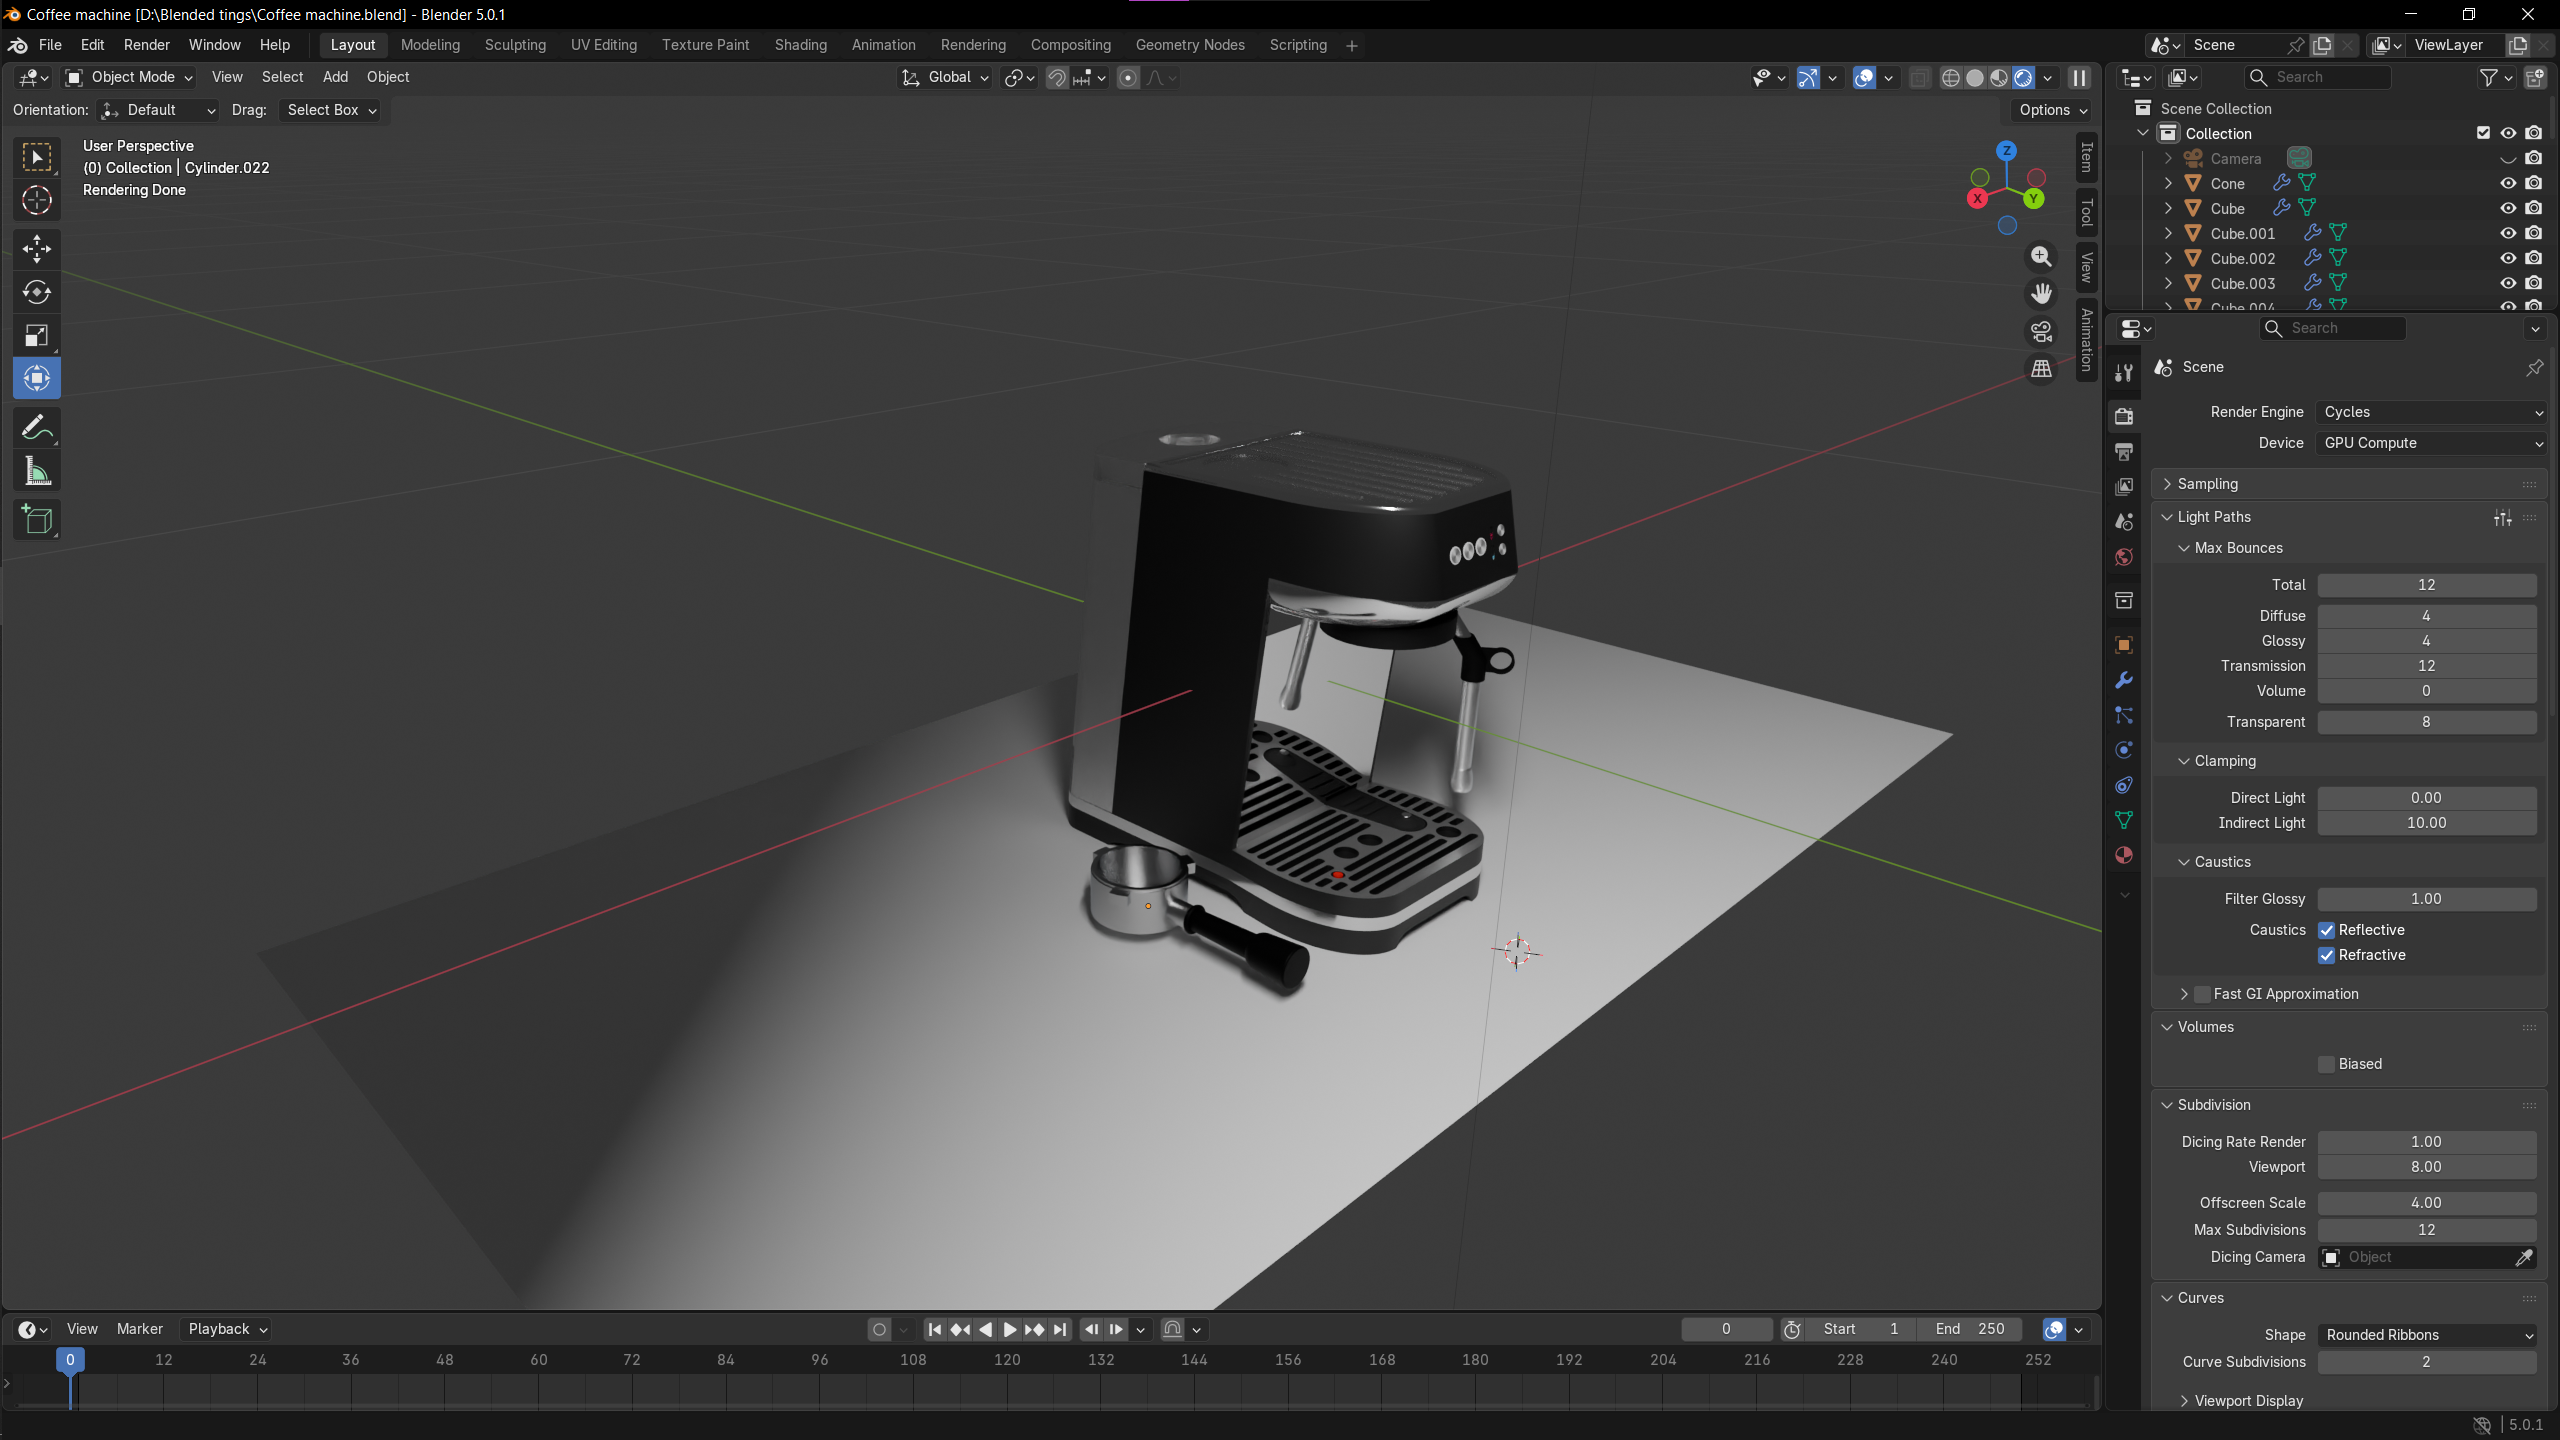This screenshot has width=2560, height=1440.
Task: Switch viewport to solid shading
Action: pyautogui.click(x=1975, y=78)
